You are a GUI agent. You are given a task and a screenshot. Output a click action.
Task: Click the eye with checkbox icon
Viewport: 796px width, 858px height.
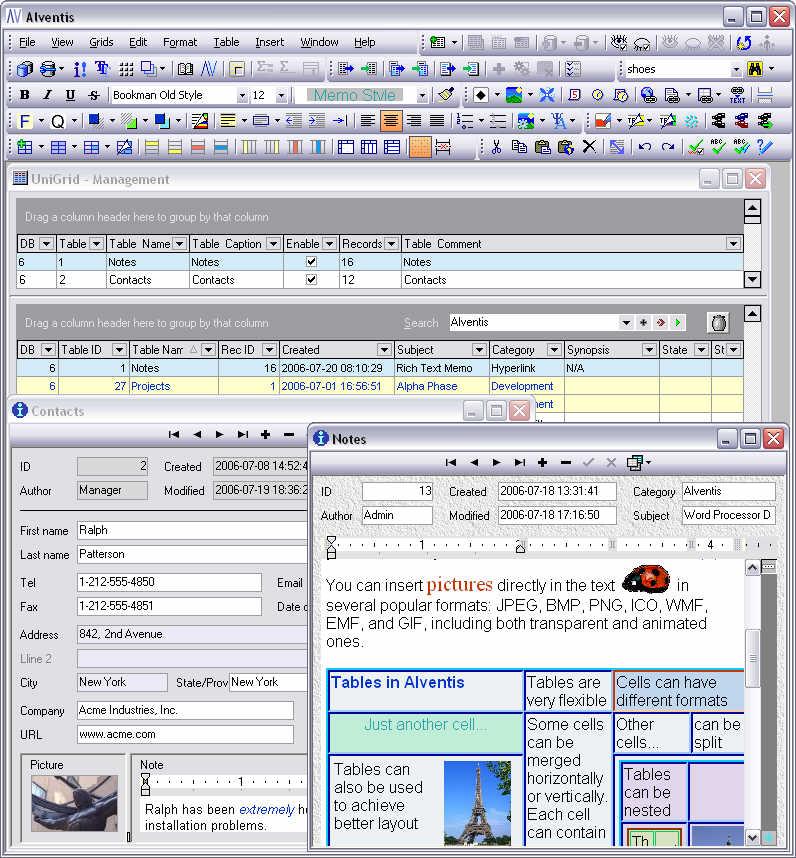(x=619, y=42)
